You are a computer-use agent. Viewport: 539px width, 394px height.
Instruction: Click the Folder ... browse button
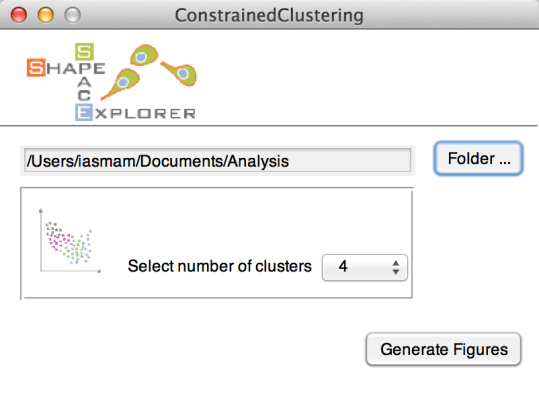click(478, 158)
